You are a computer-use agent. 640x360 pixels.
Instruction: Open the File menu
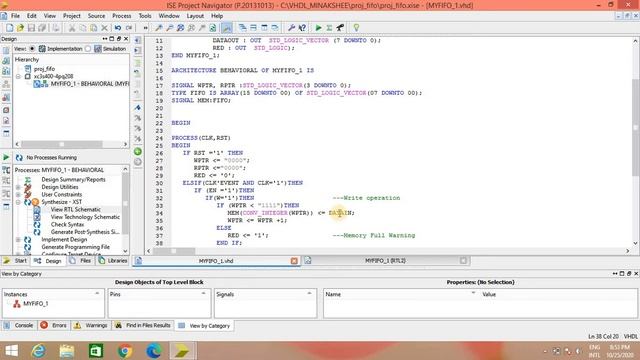coord(15,16)
